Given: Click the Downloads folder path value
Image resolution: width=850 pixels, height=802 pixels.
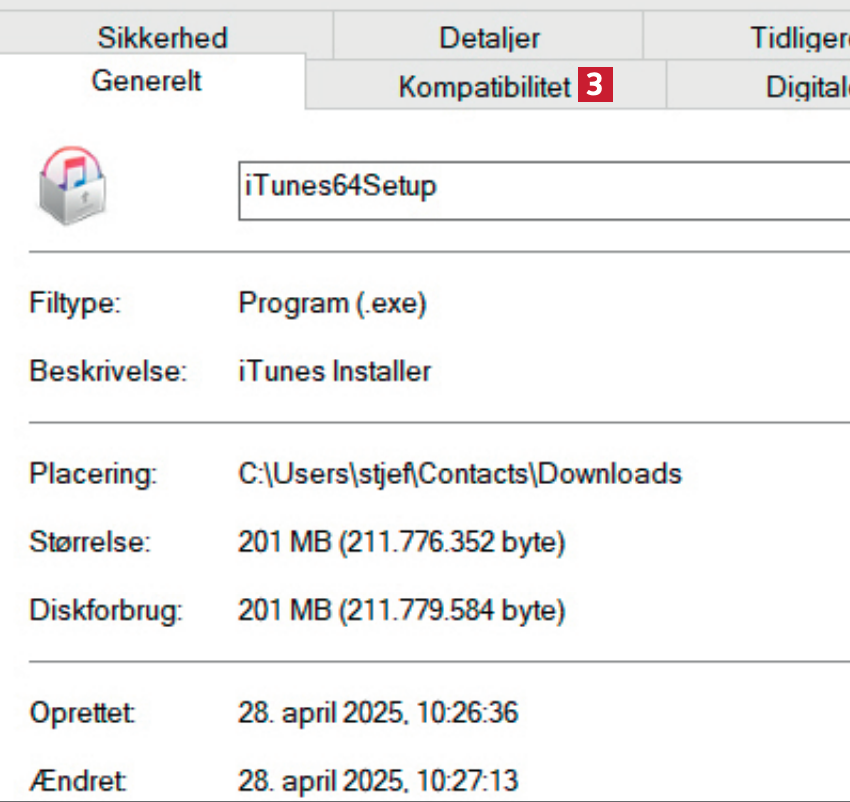Looking at the screenshot, I should click(459, 473).
